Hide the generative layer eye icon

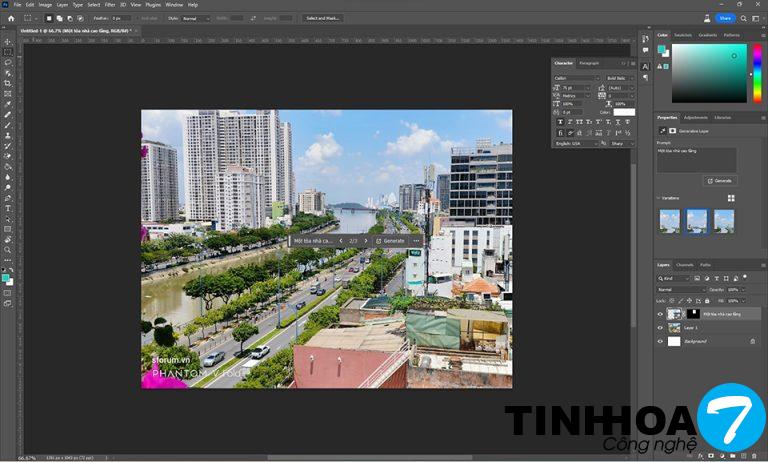(661, 313)
